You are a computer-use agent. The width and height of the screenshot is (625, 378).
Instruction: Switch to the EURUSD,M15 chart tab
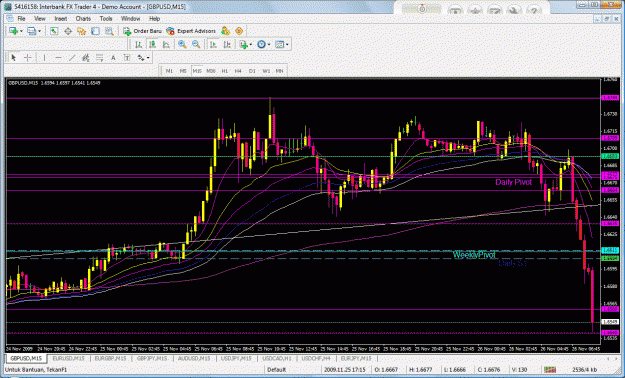[x=69, y=358]
